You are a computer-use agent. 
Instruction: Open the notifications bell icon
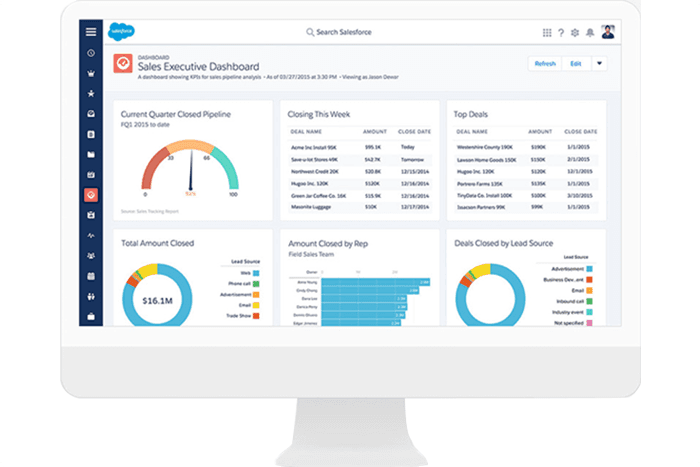pos(590,32)
